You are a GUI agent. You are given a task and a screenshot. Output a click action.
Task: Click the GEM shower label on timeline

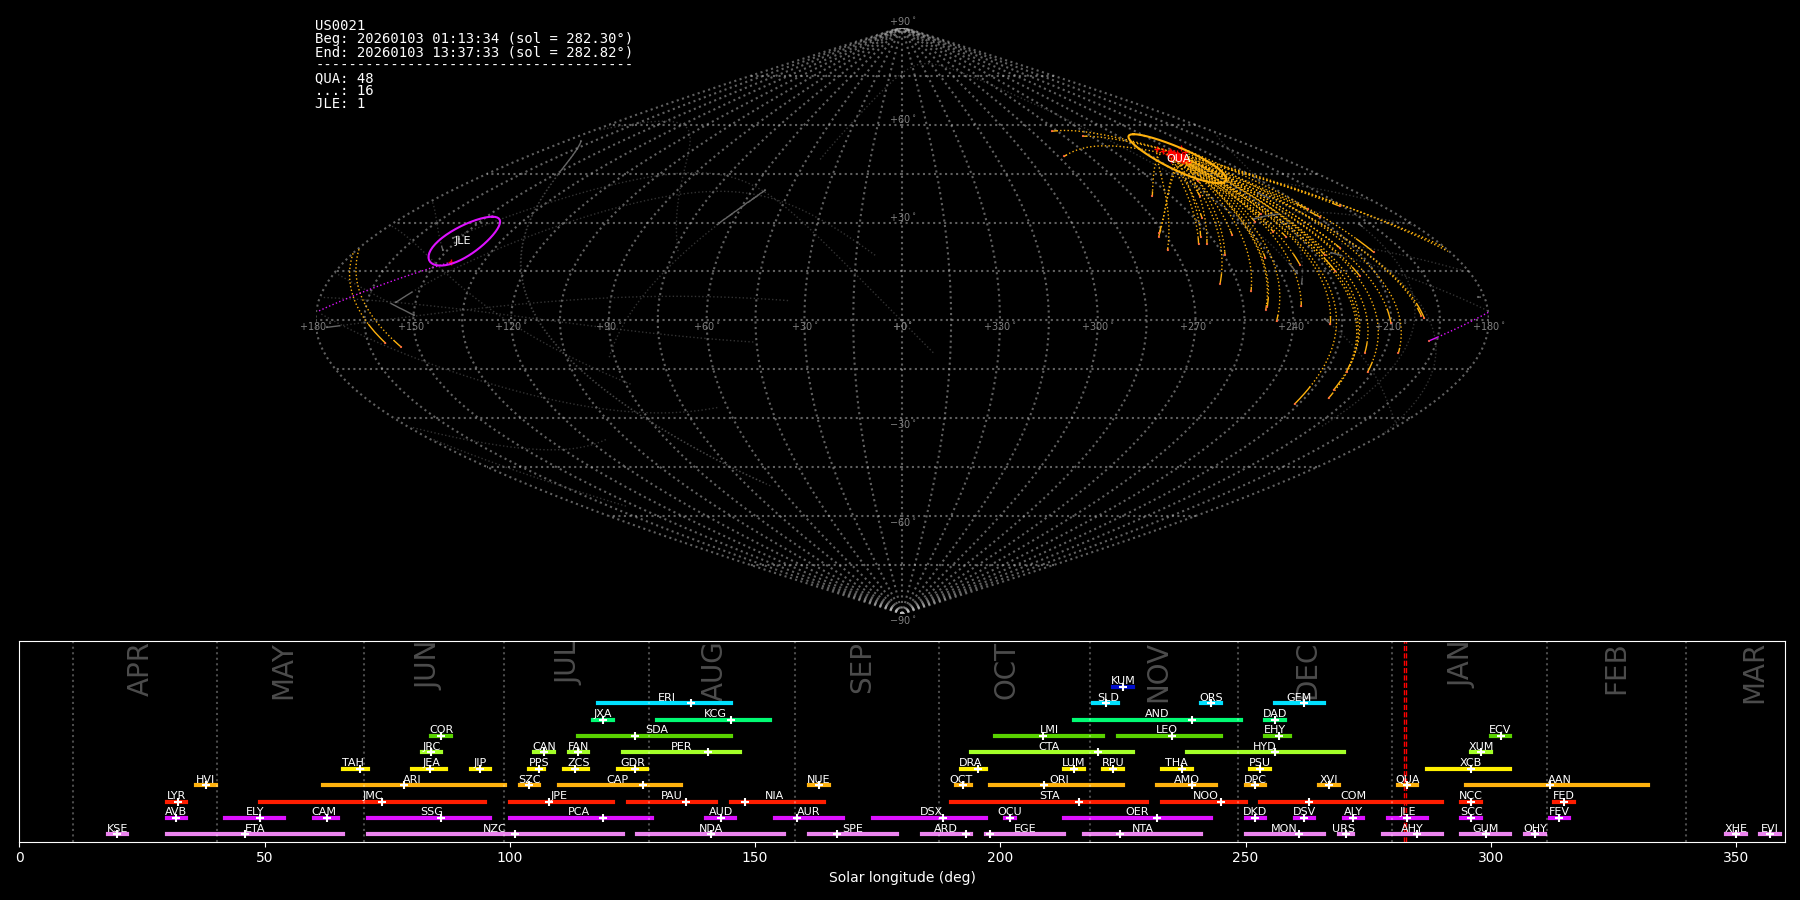click(x=1298, y=698)
